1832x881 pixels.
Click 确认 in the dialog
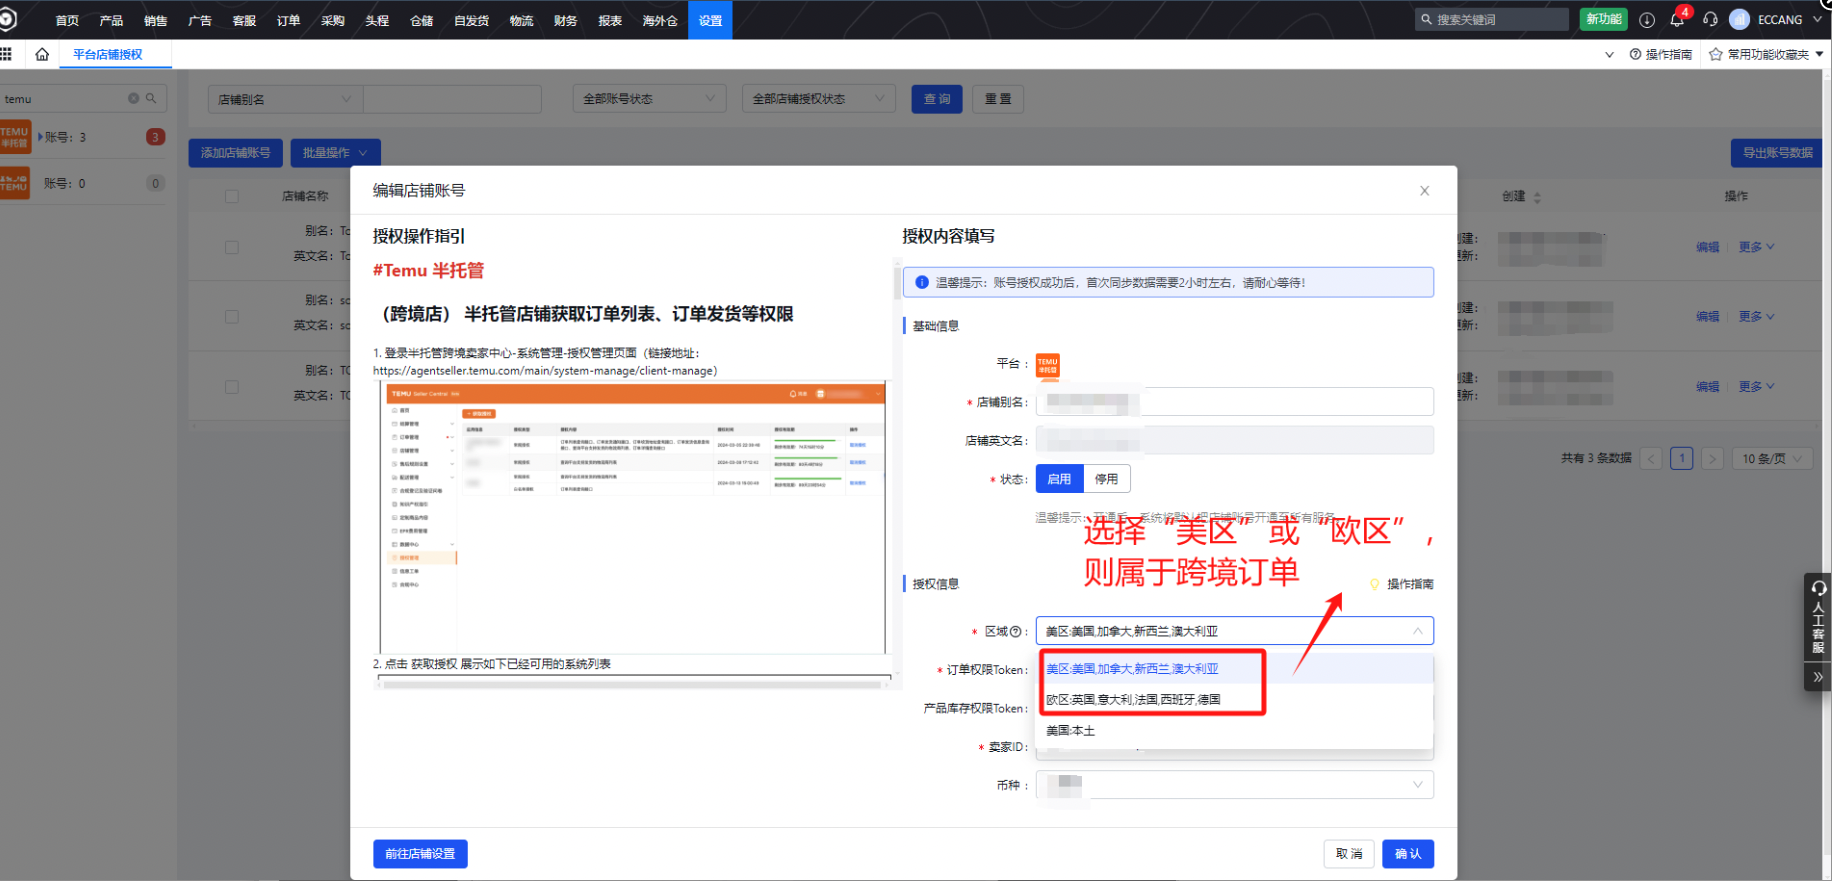1408,854
